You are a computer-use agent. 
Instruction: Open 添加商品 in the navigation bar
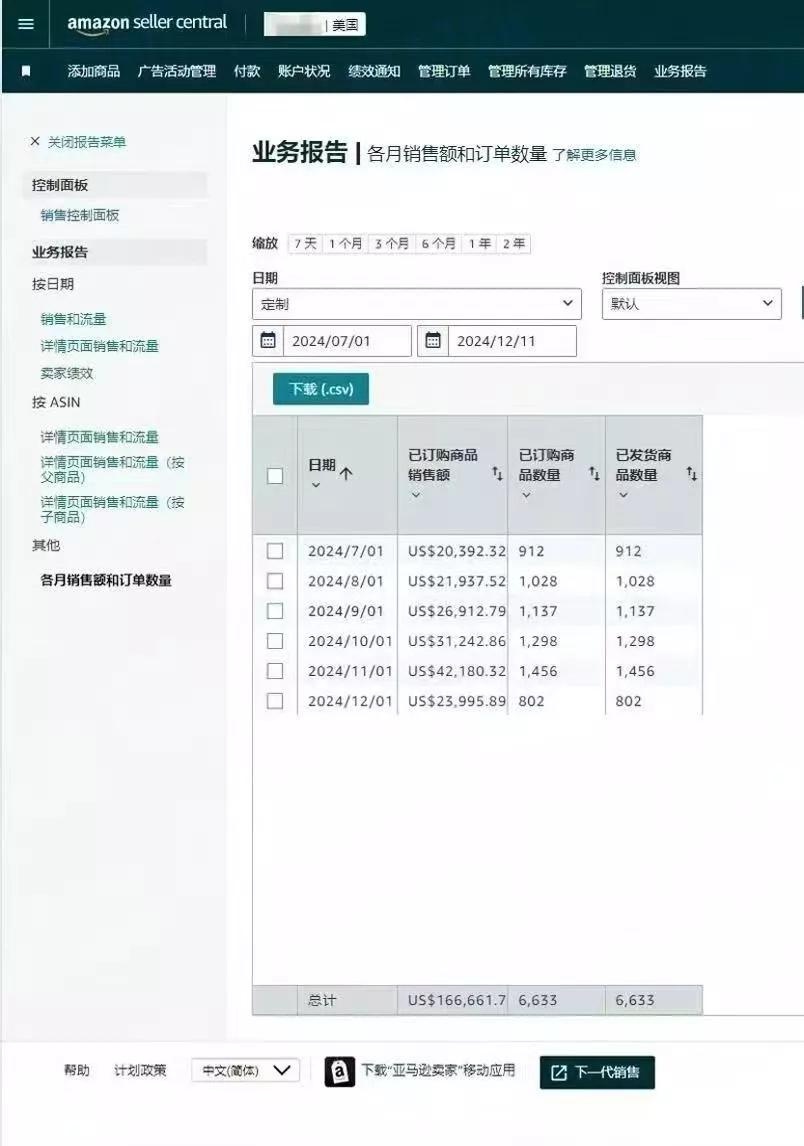pyautogui.click(x=94, y=71)
